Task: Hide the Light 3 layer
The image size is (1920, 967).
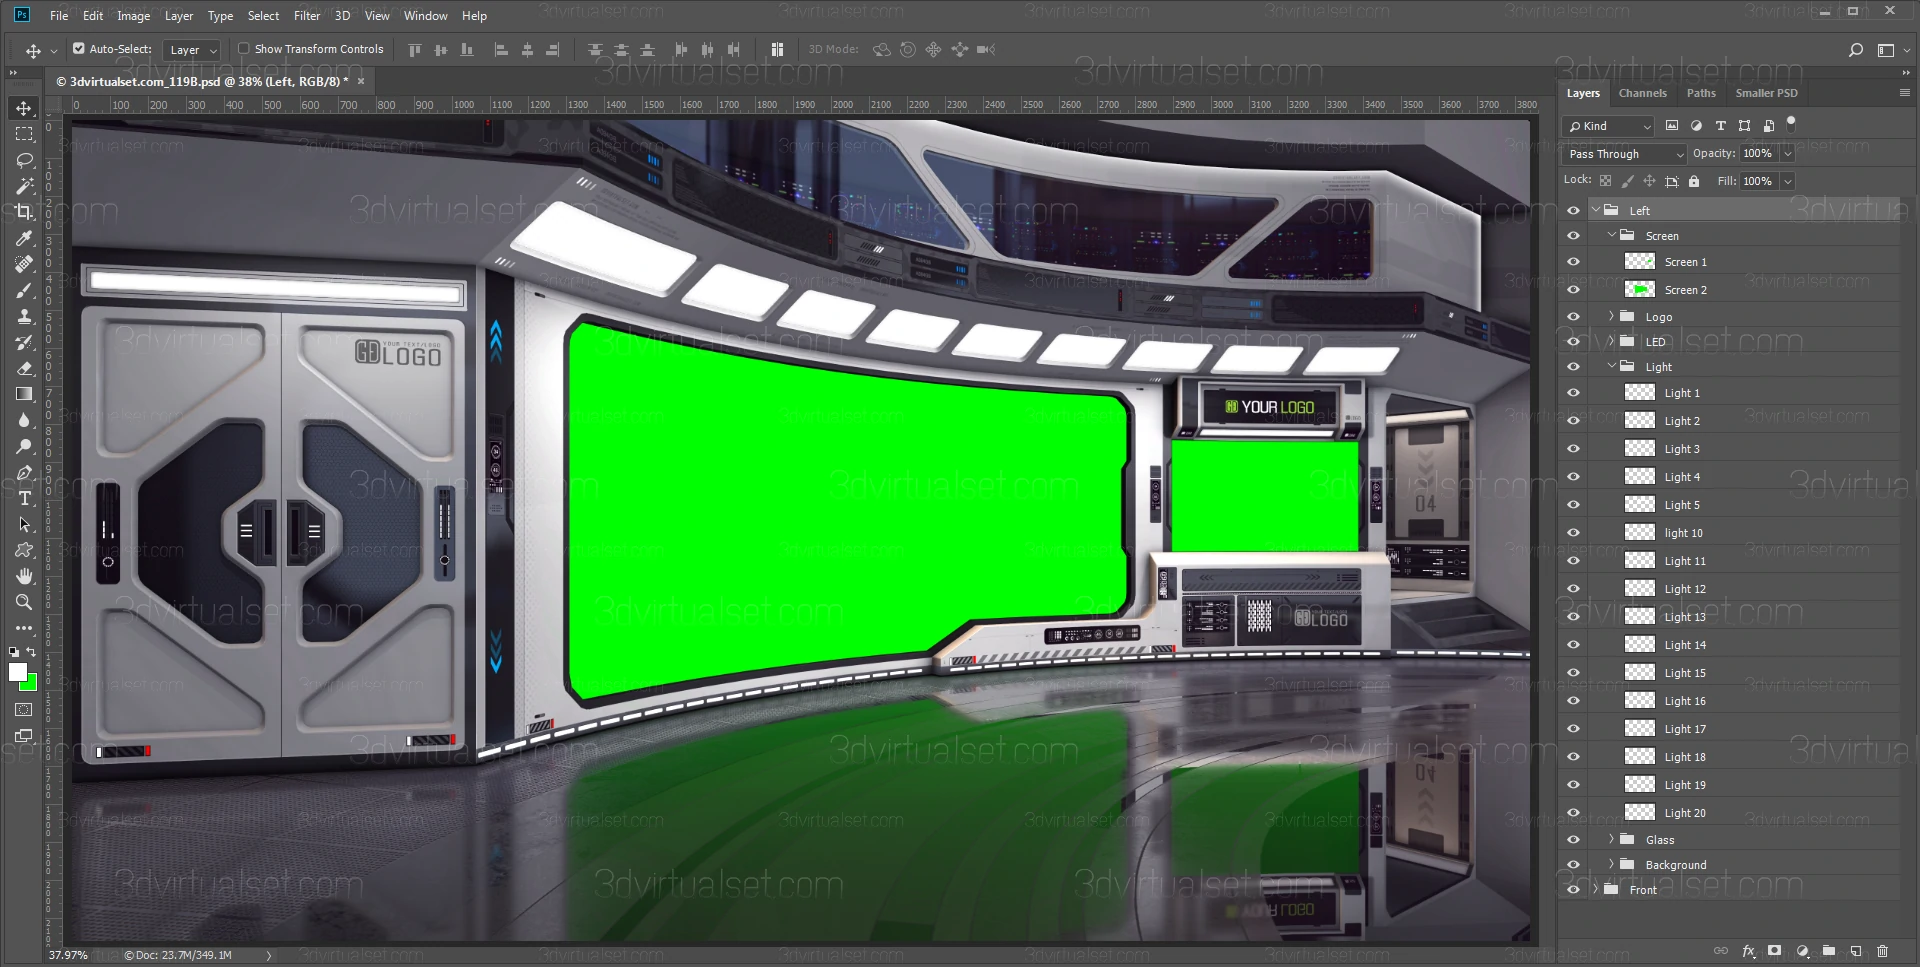Action: [1573, 449]
